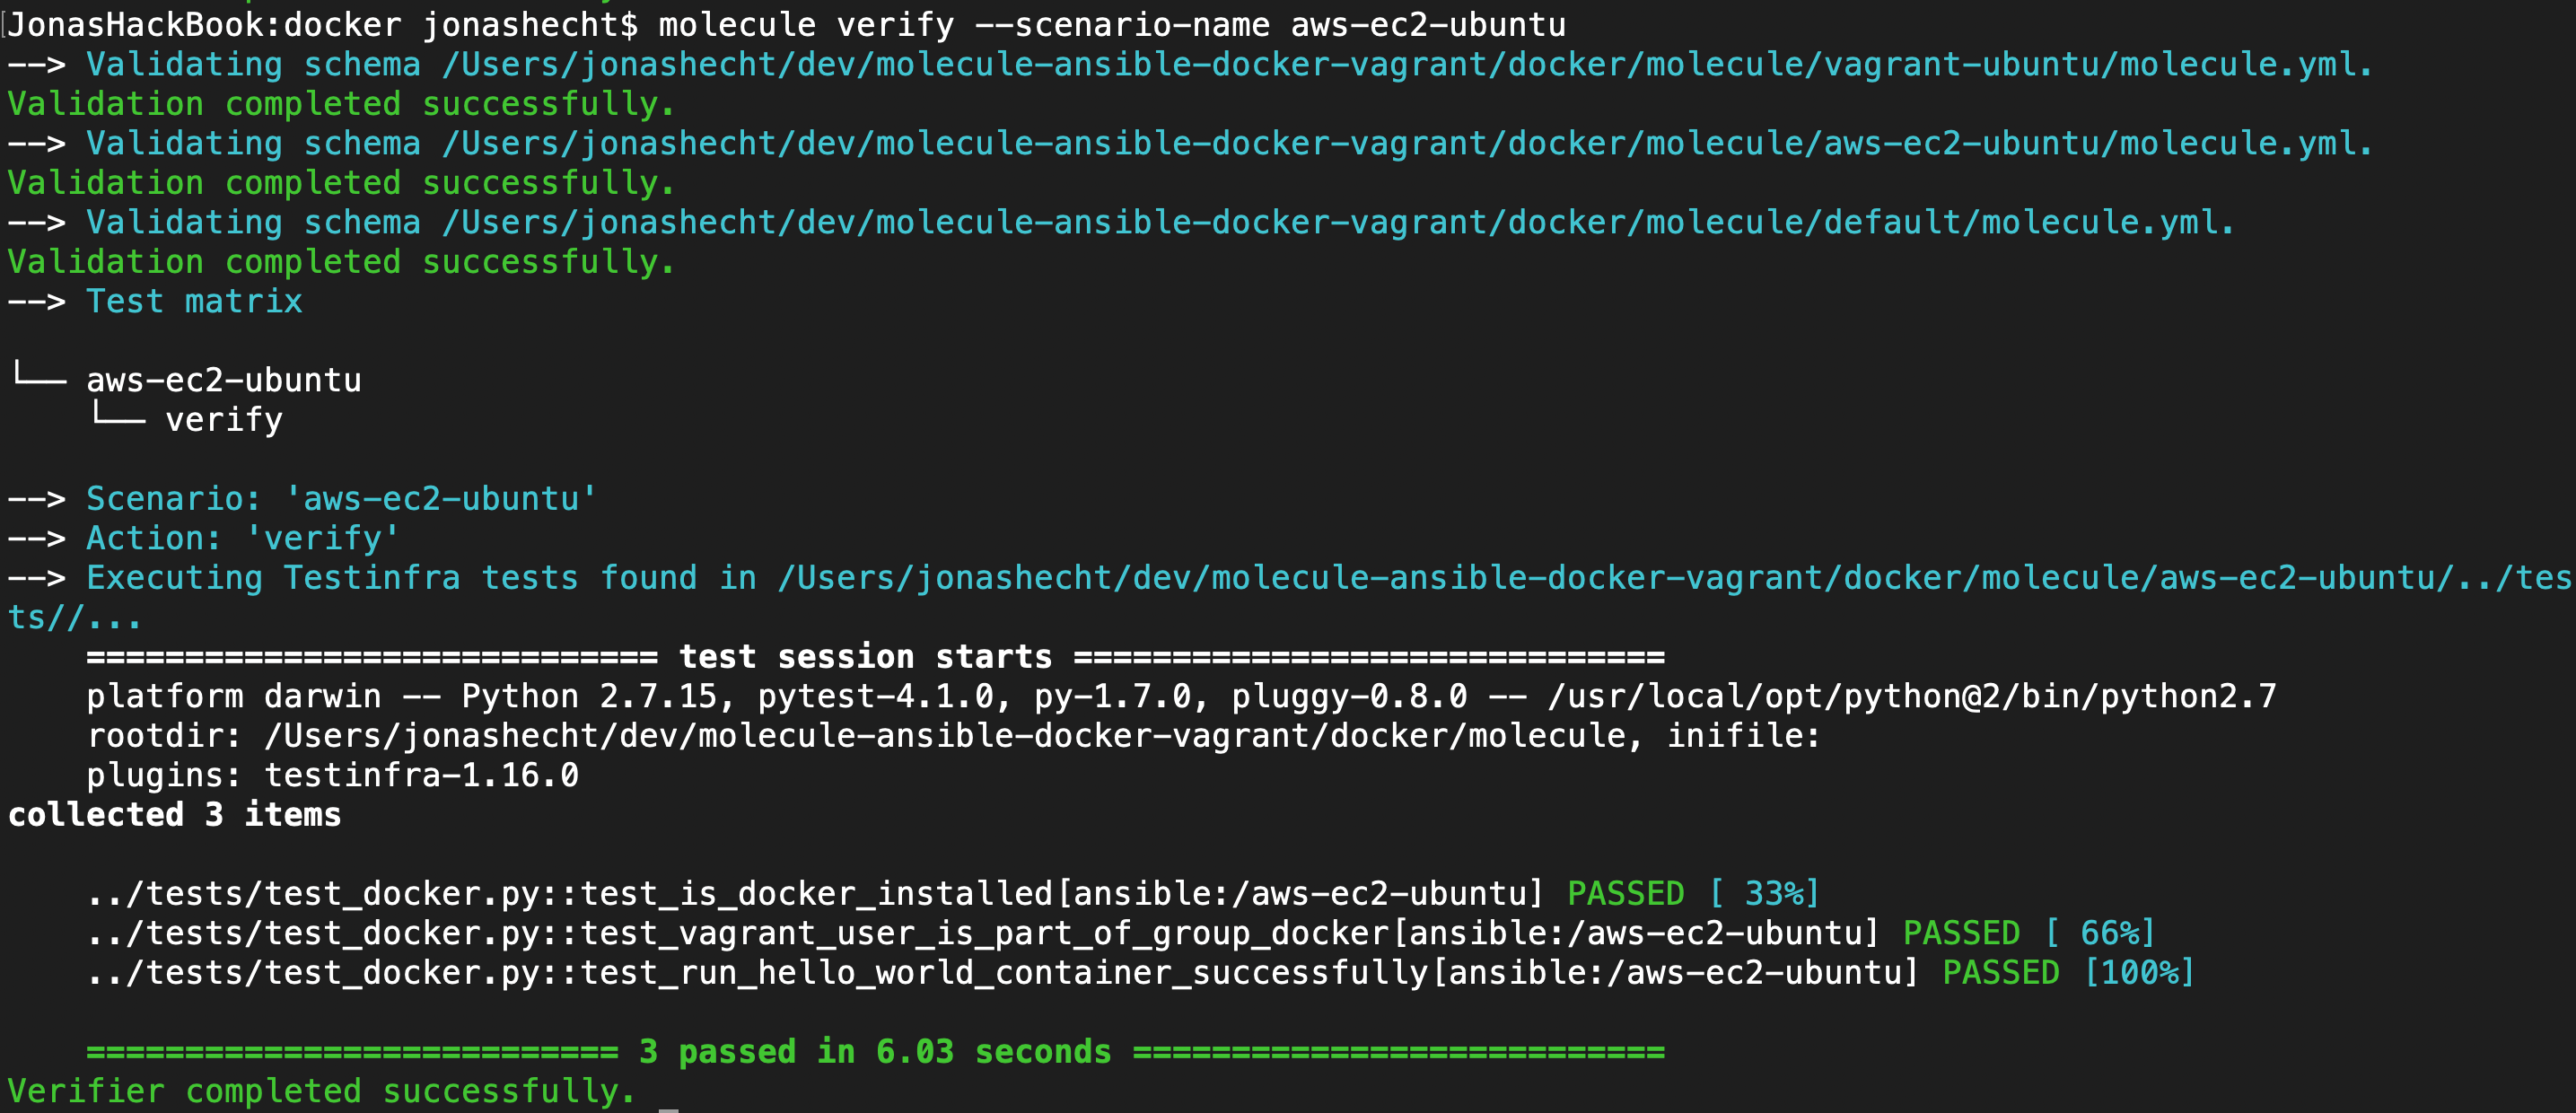Click the test_vagrant_user_is_part_of_group_docker test entry
2576x1113 pixels.
(x=982, y=933)
